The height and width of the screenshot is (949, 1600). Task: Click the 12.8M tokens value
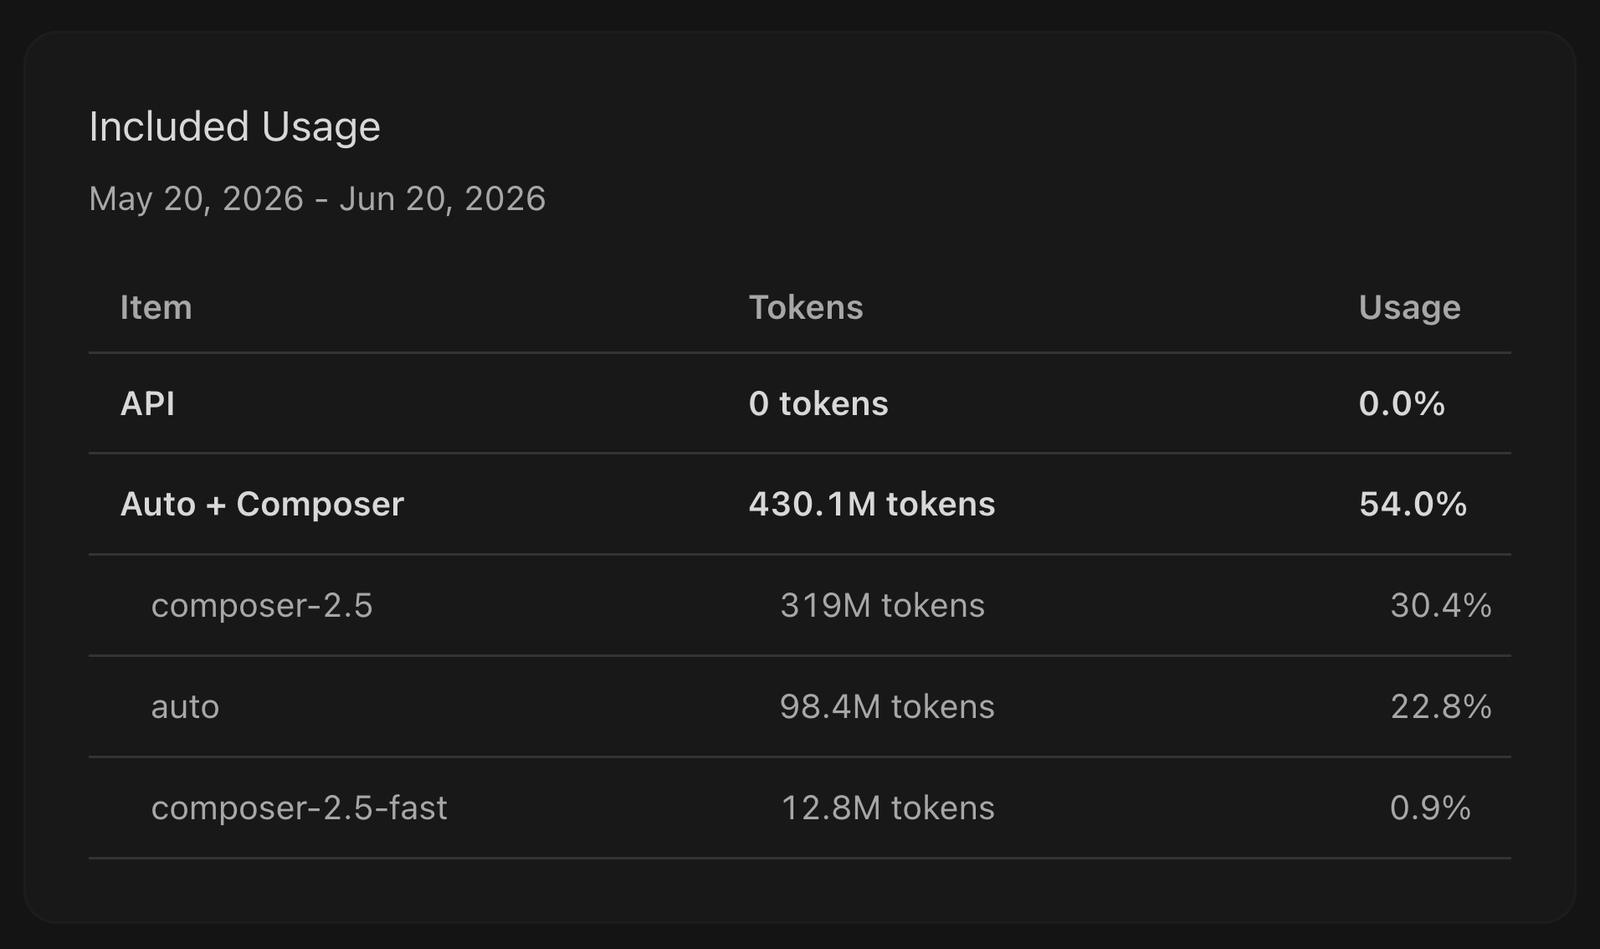pos(887,807)
